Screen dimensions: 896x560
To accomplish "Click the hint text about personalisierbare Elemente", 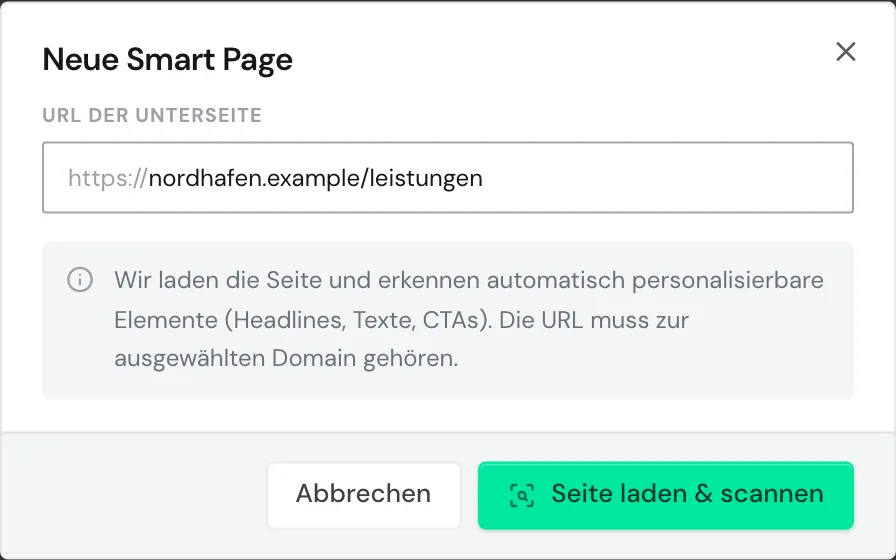I will 469,319.
